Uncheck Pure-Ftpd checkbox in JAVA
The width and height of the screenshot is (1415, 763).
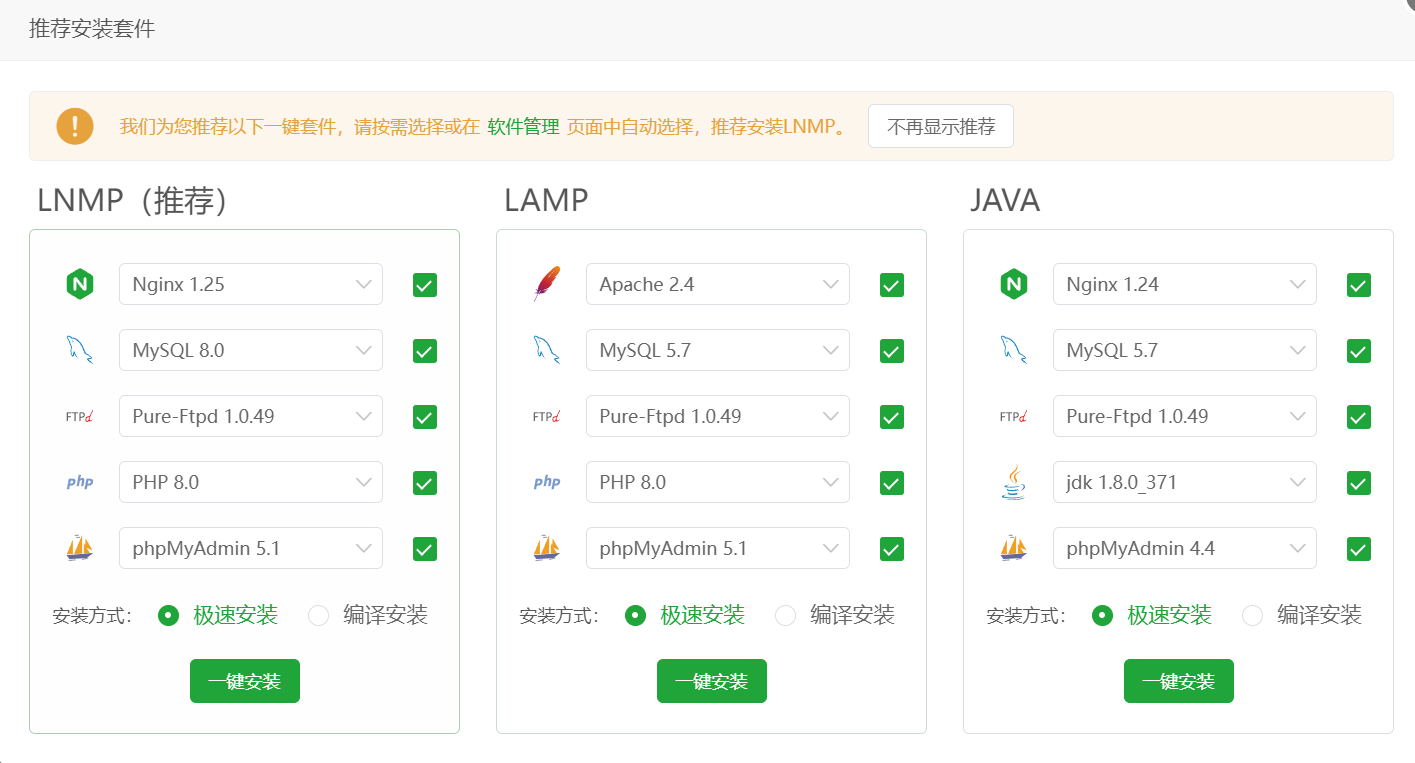pyautogui.click(x=1359, y=417)
